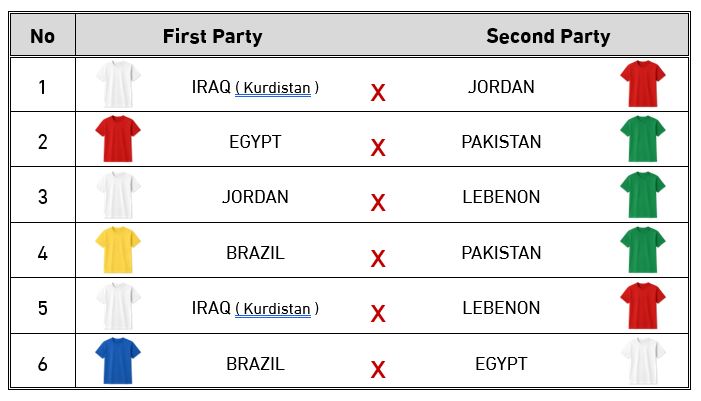
Task: Click the red X in row 2
Action: (378, 148)
